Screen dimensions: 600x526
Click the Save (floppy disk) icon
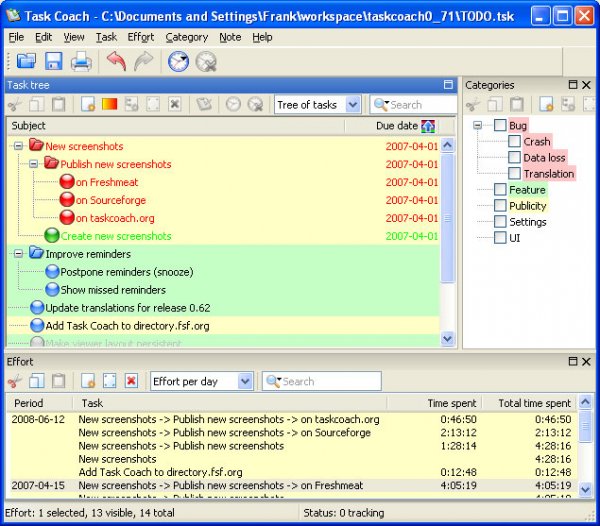coord(53,62)
